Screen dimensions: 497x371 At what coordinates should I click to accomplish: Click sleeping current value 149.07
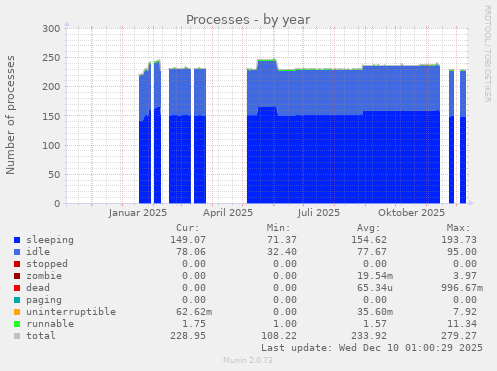pyautogui.click(x=188, y=240)
